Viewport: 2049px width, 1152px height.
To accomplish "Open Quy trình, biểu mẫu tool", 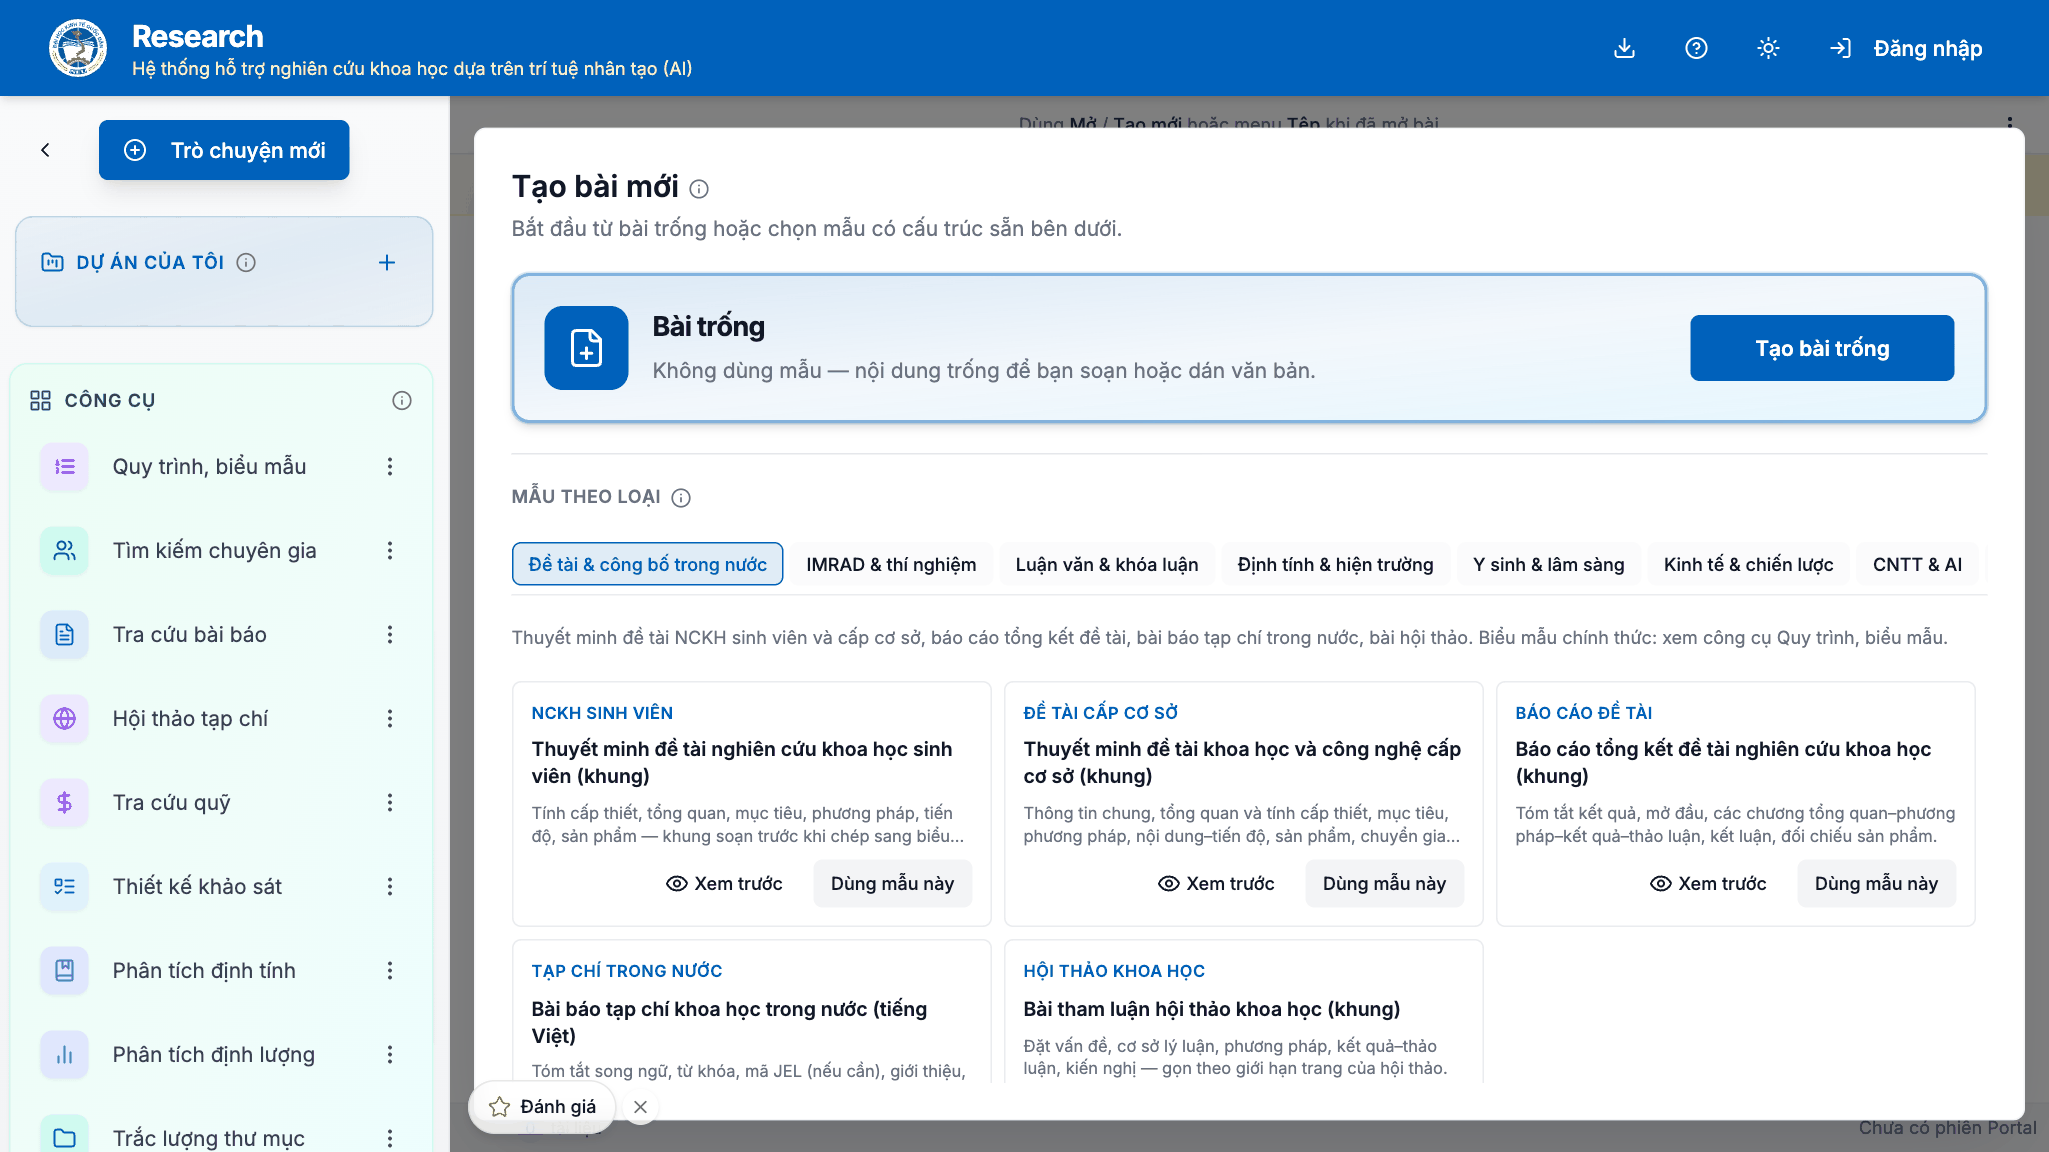I will tap(209, 466).
